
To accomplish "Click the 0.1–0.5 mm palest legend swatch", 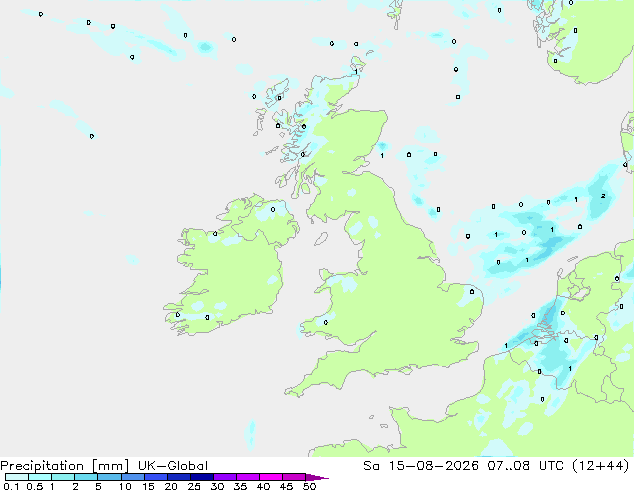I will (17, 477).
